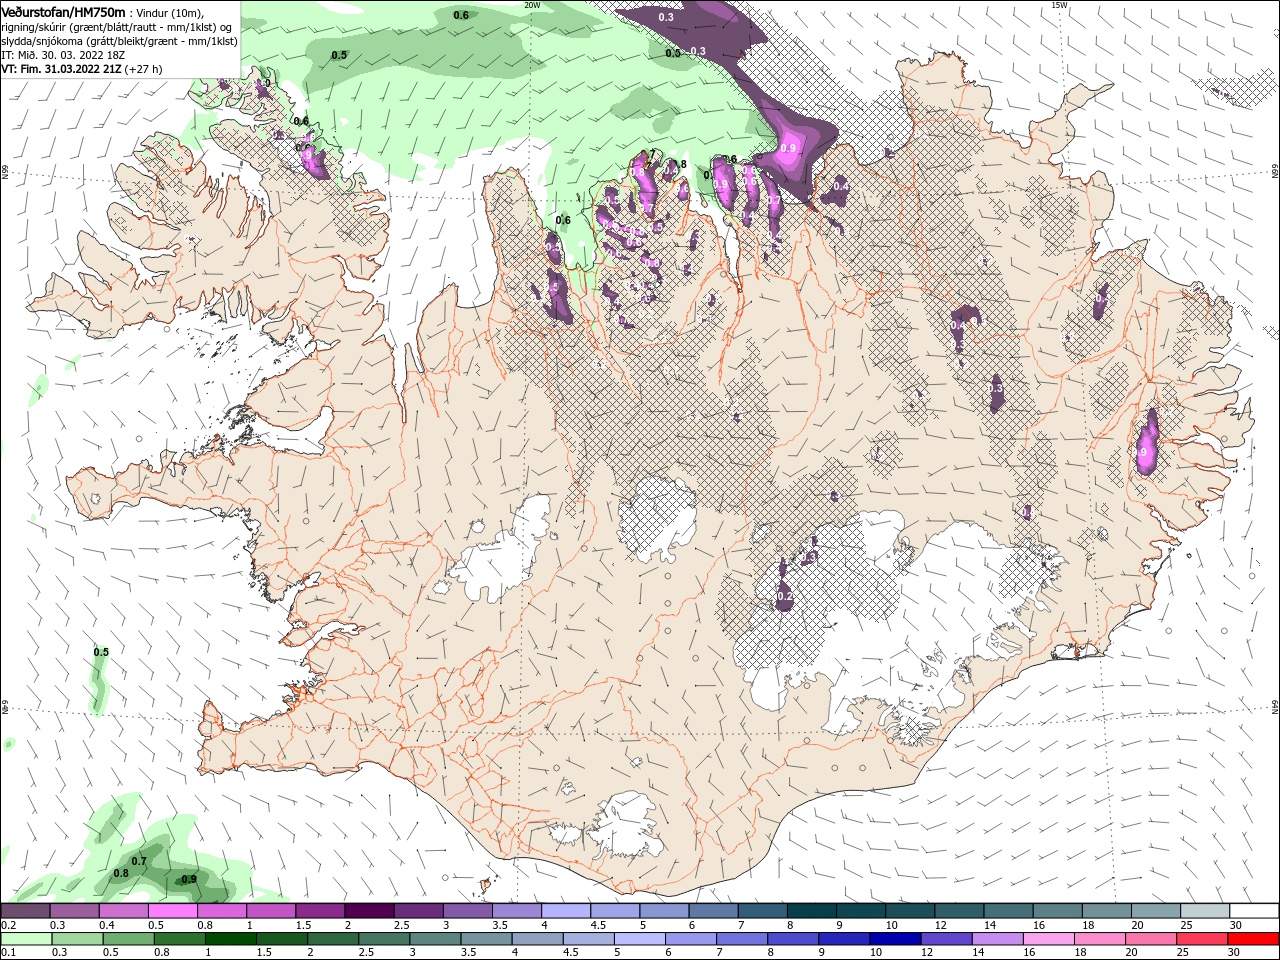Click the Veðurstofan/HM750m map title
1280x960 pixels.
pyautogui.click(x=64, y=11)
